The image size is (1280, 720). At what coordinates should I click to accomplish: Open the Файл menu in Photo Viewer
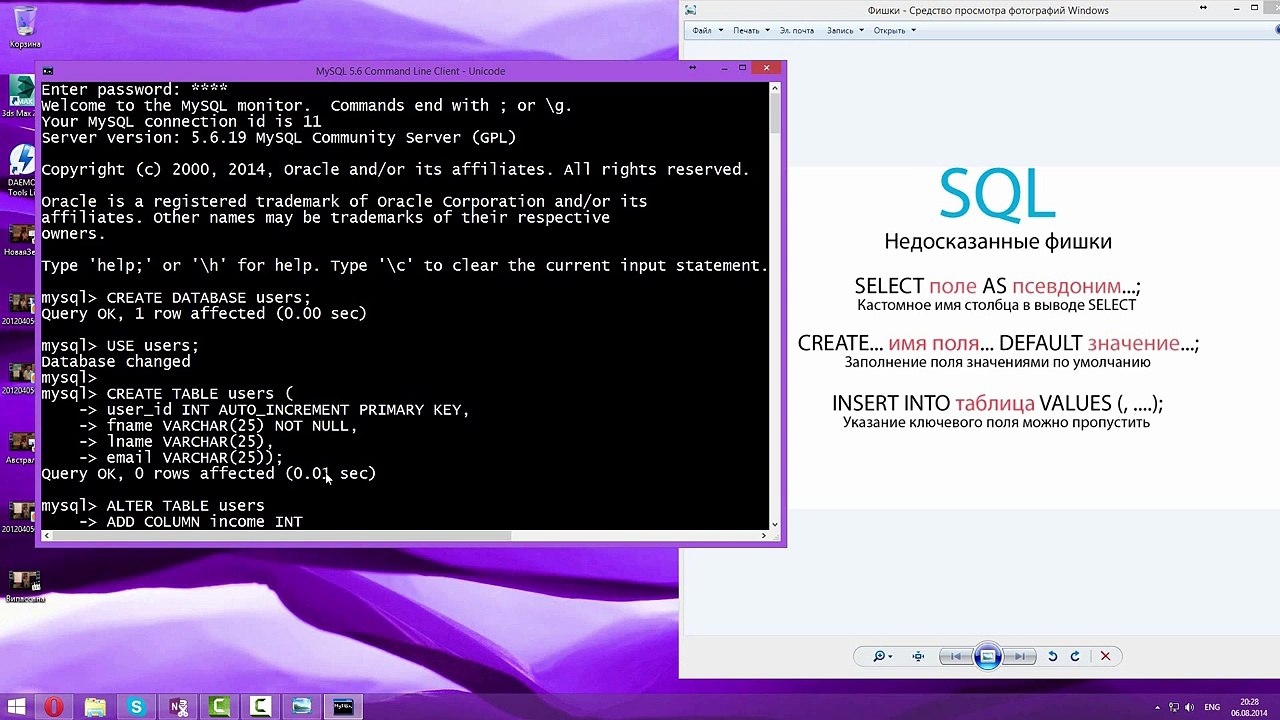coord(705,30)
